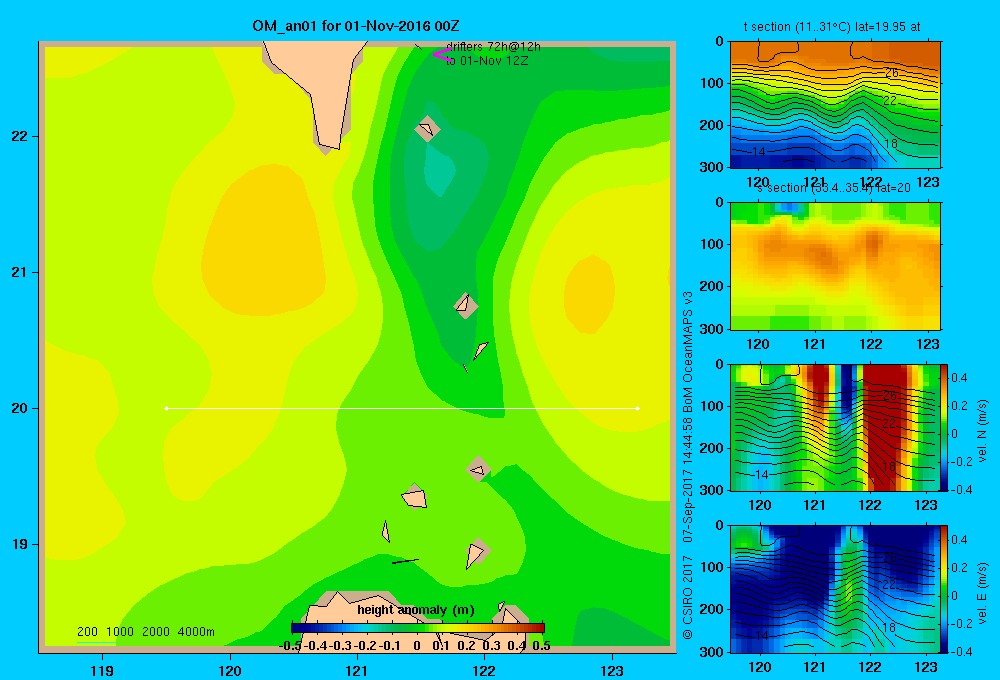Click the "0.4" tick on vel. N colorbar
1000x680 pixels.
(959, 378)
